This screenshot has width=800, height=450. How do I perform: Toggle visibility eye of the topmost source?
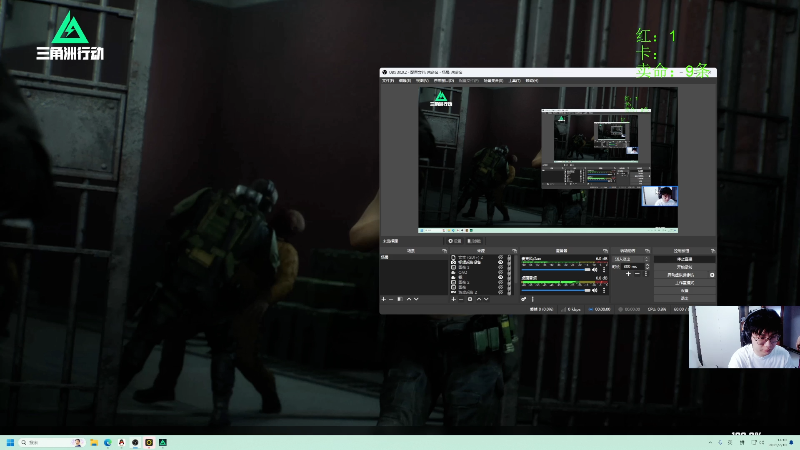pyautogui.click(x=501, y=257)
